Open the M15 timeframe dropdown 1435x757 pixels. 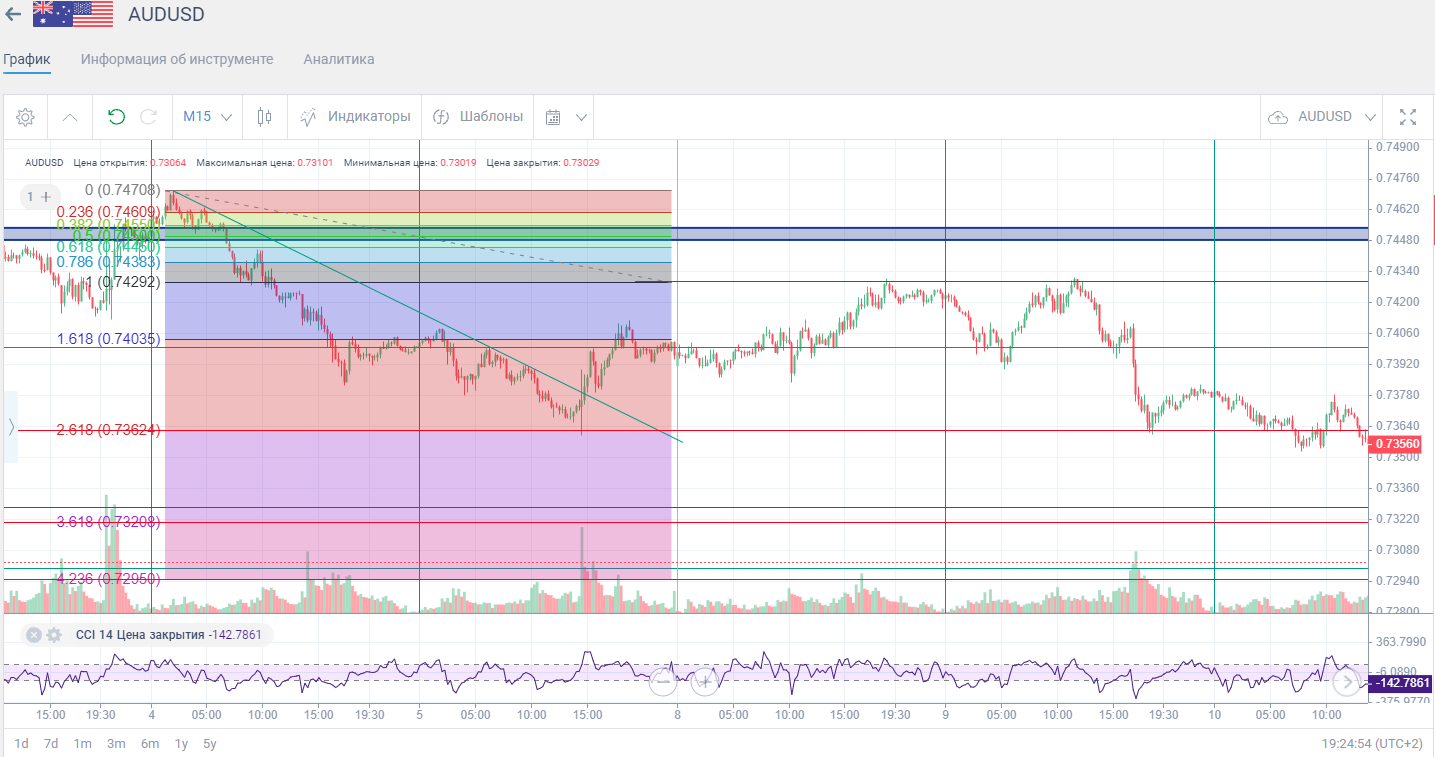(x=207, y=117)
